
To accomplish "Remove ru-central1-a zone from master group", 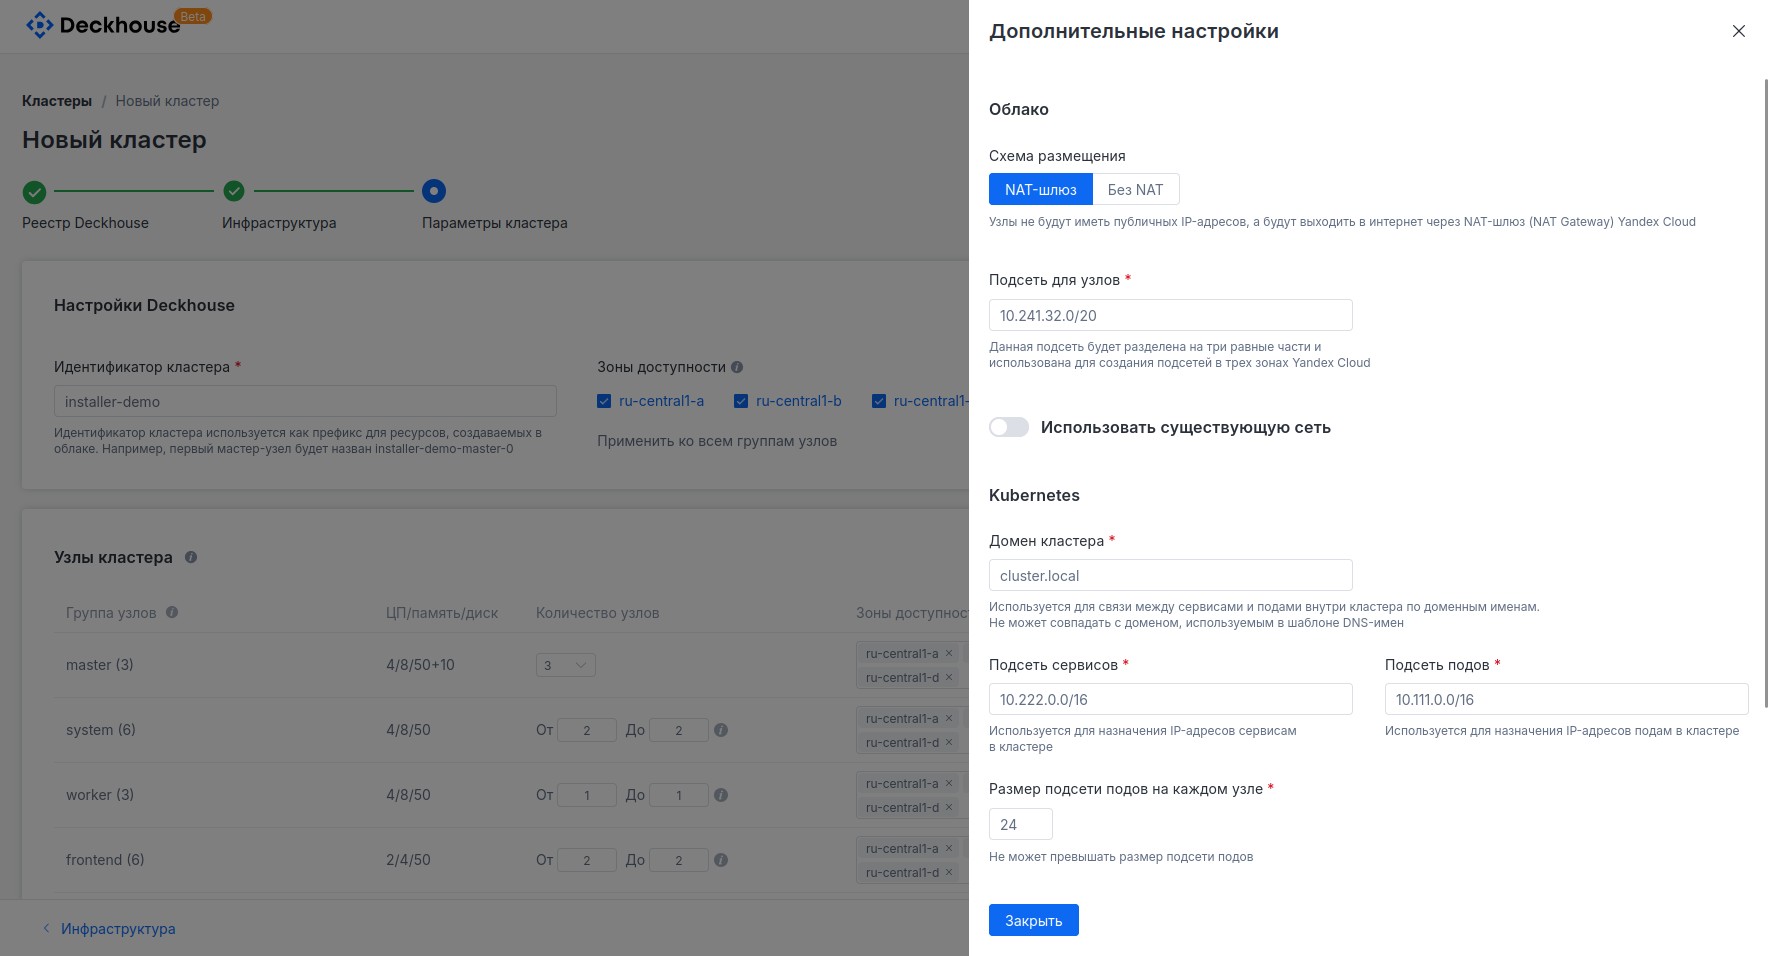I will click(948, 653).
